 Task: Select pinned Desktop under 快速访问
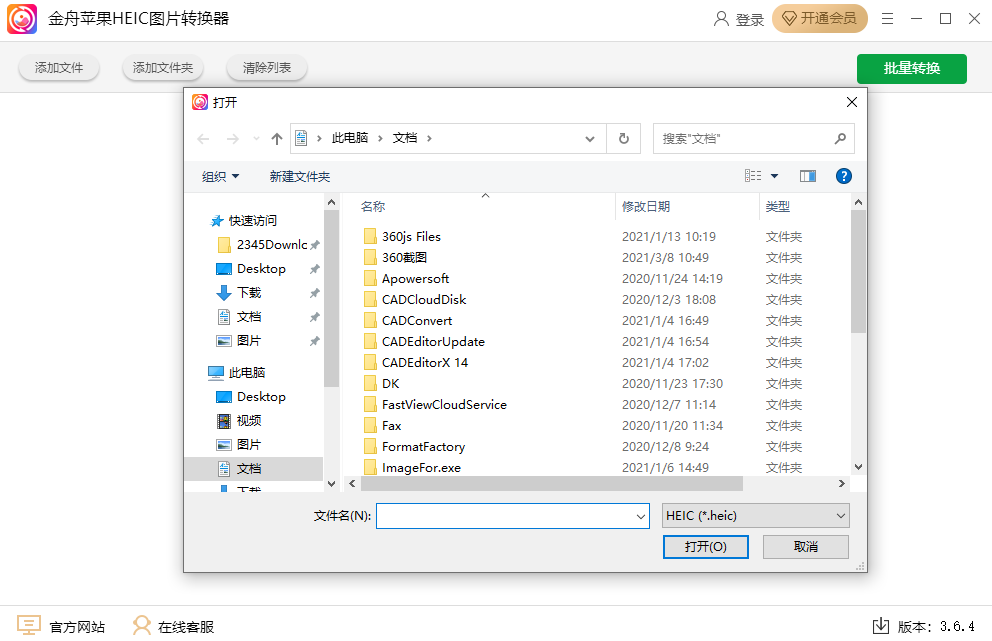pos(261,269)
